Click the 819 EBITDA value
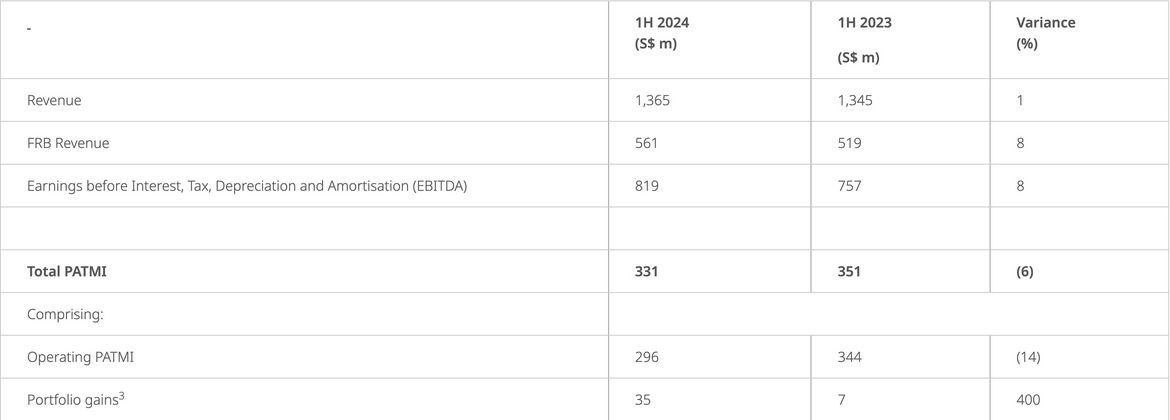The height and width of the screenshot is (420, 1170). click(646, 186)
